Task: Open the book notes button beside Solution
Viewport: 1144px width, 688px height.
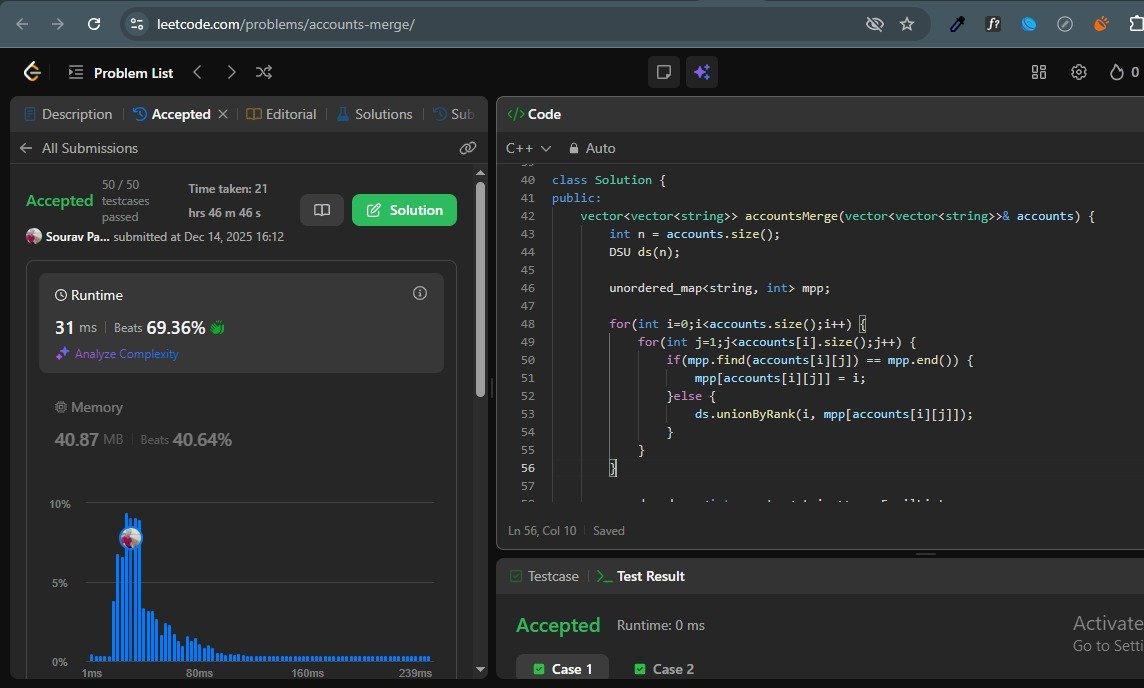Action: point(322,210)
